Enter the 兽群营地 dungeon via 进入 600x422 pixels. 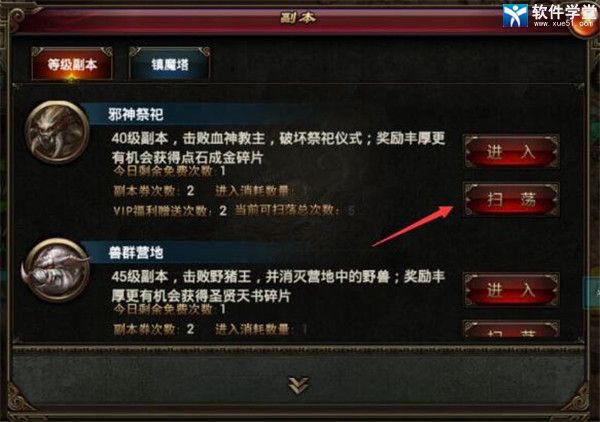tap(512, 290)
